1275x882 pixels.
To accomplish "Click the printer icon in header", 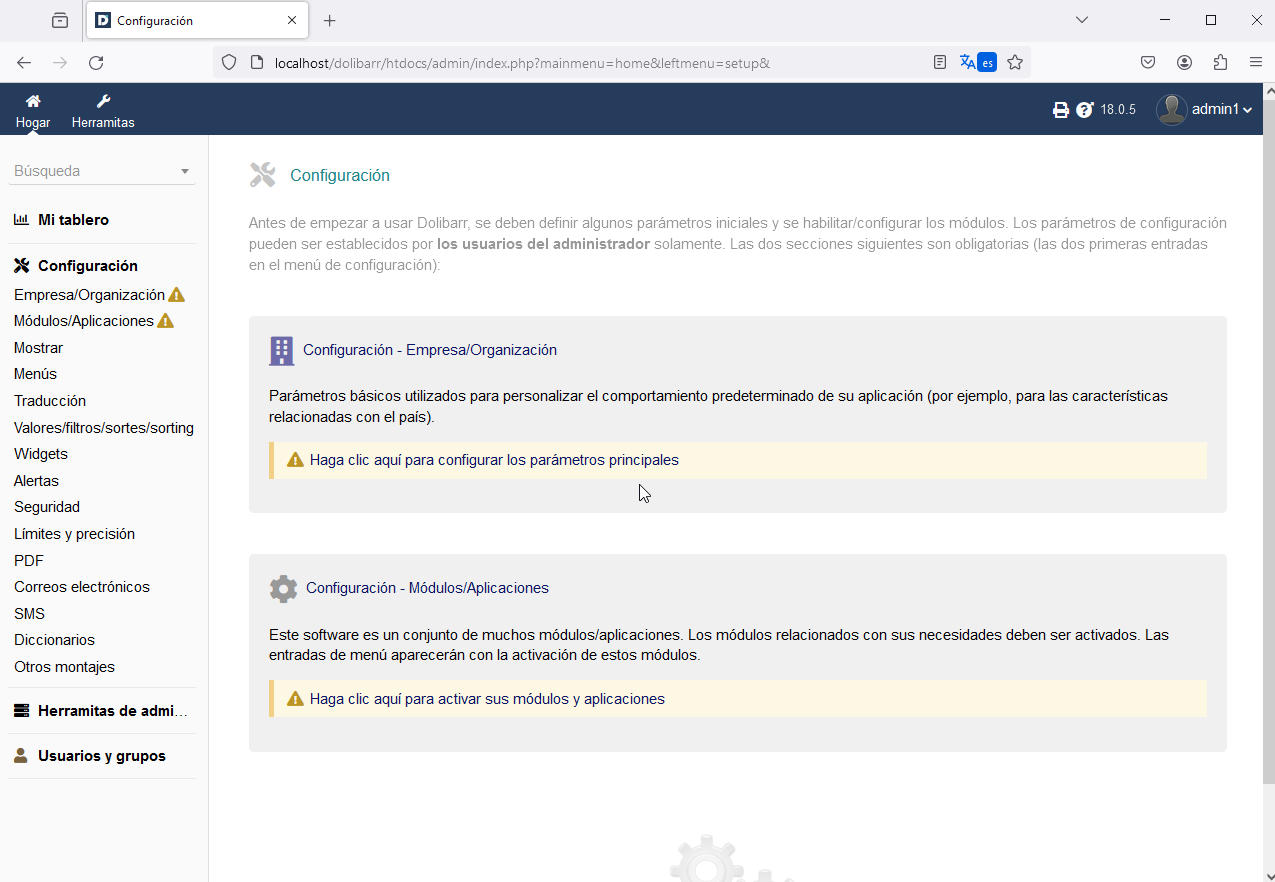I will pyautogui.click(x=1061, y=110).
